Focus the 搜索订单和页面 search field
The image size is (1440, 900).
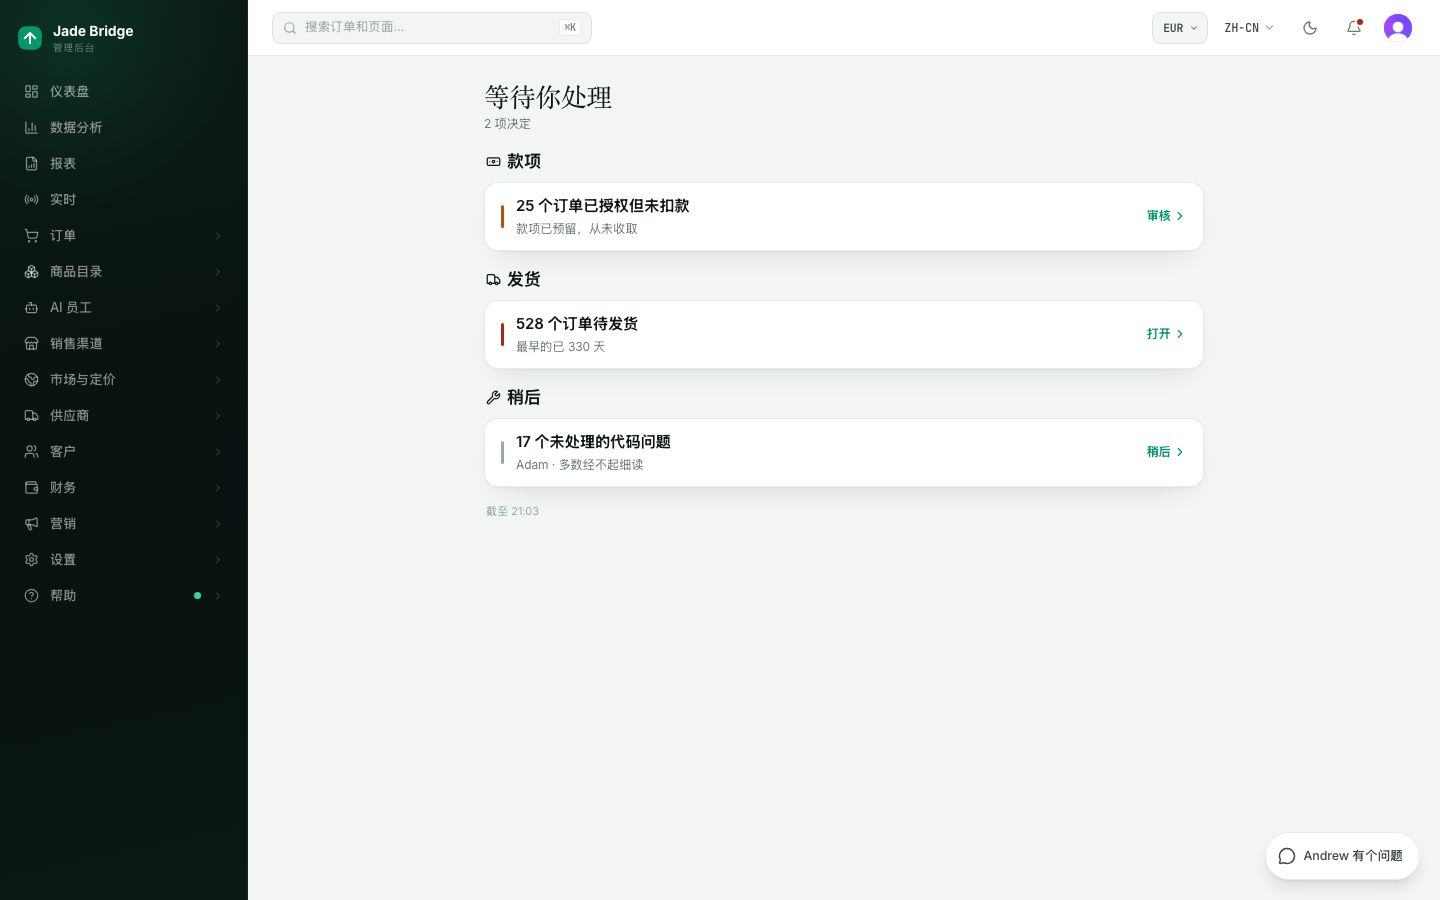click(x=432, y=28)
